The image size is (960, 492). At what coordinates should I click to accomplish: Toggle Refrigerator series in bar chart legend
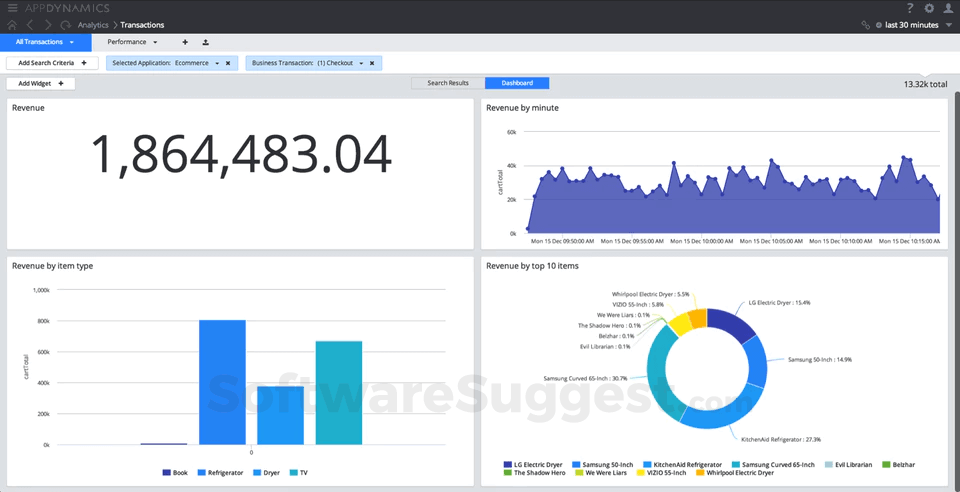[x=221, y=473]
